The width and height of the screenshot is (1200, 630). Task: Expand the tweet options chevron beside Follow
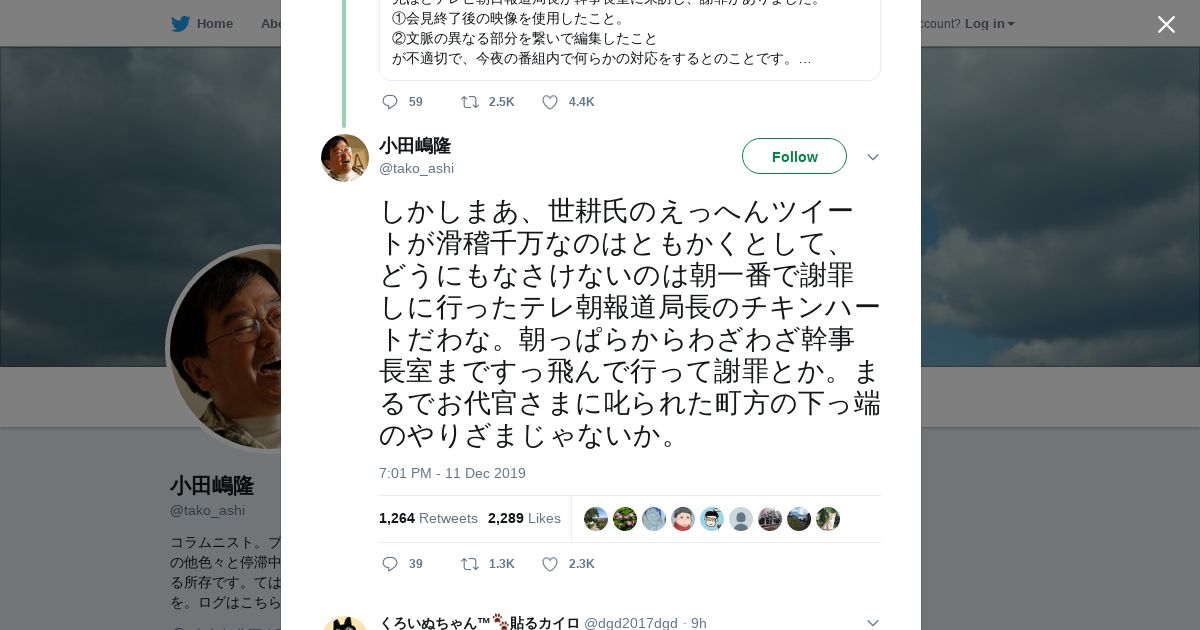872,157
